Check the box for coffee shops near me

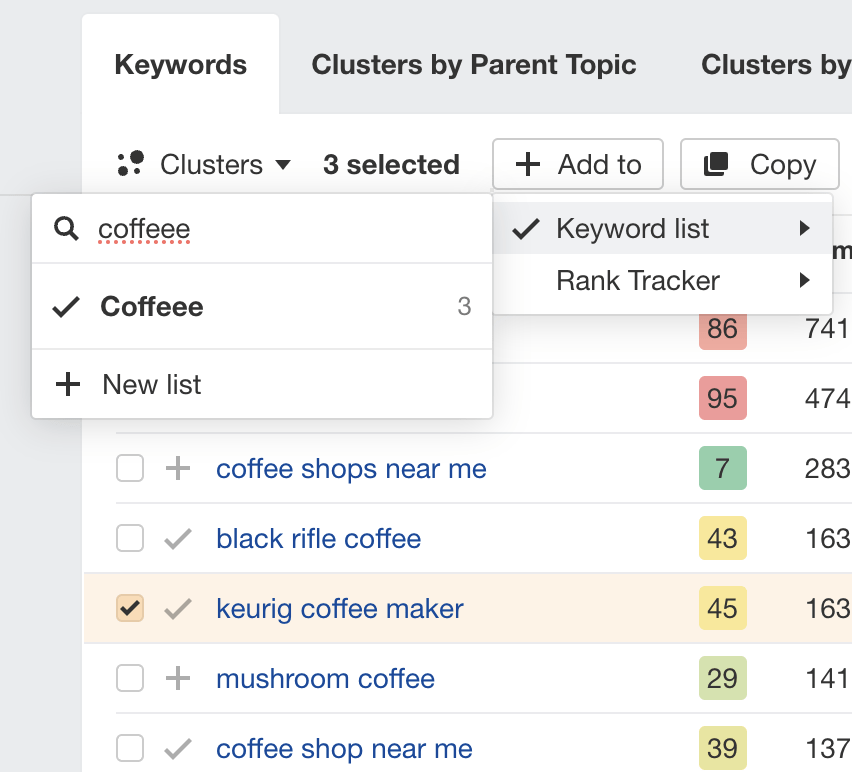click(130, 468)
